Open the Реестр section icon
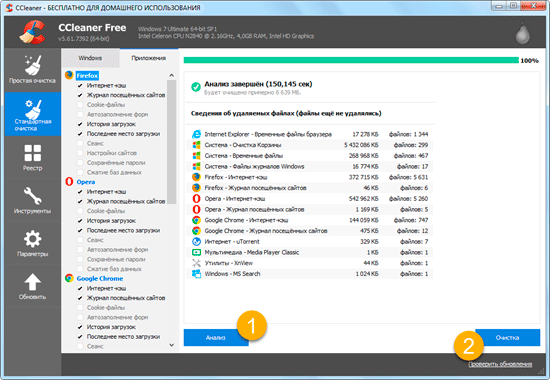The height and width of the screenshot is (380, 550). (33, 153)
